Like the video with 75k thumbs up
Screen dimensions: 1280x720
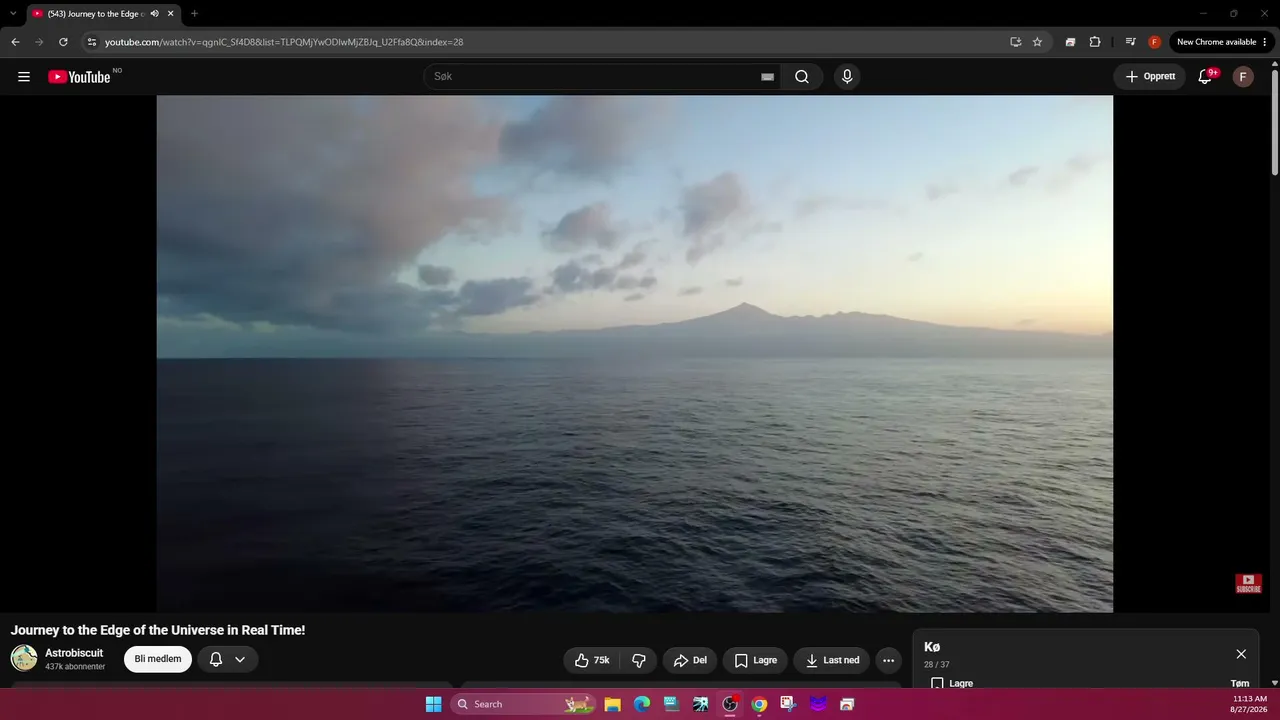tap(592, 660)
